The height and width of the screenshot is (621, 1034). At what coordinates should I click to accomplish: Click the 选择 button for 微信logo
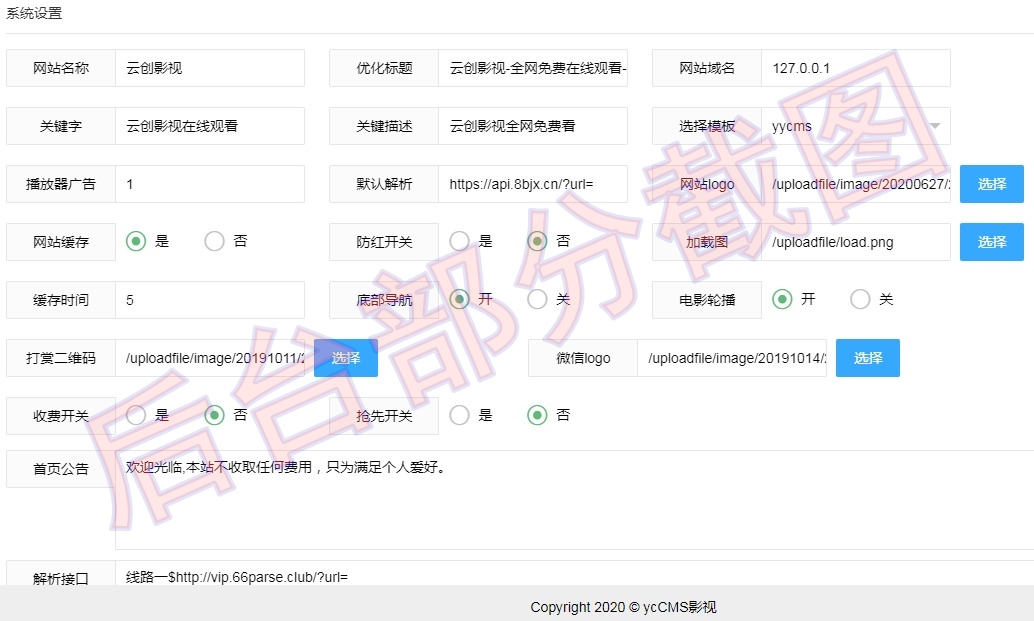pos(867,358)
